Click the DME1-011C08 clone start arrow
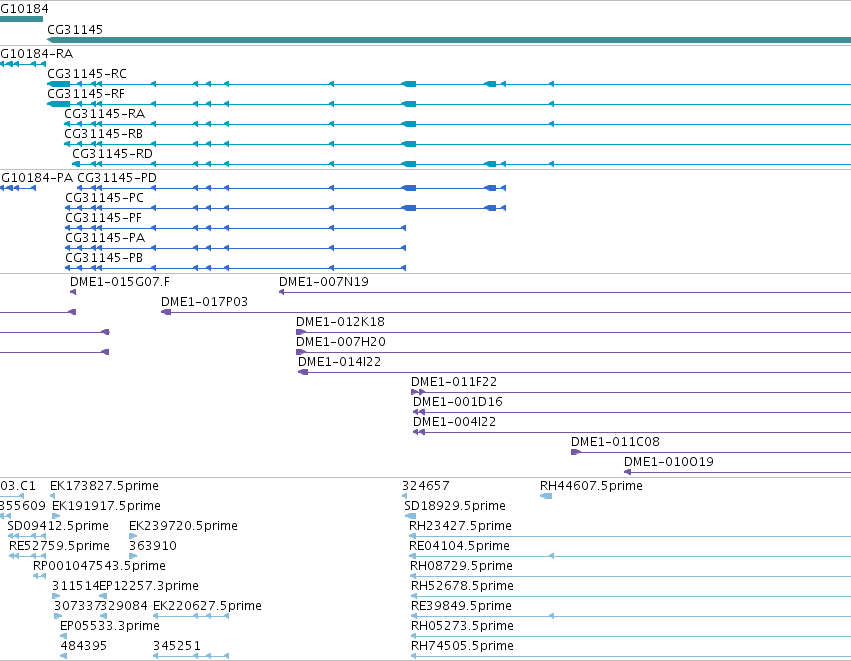Image resolution: width=851 pixels, height=661 pixels. click(x=576, y=452)
